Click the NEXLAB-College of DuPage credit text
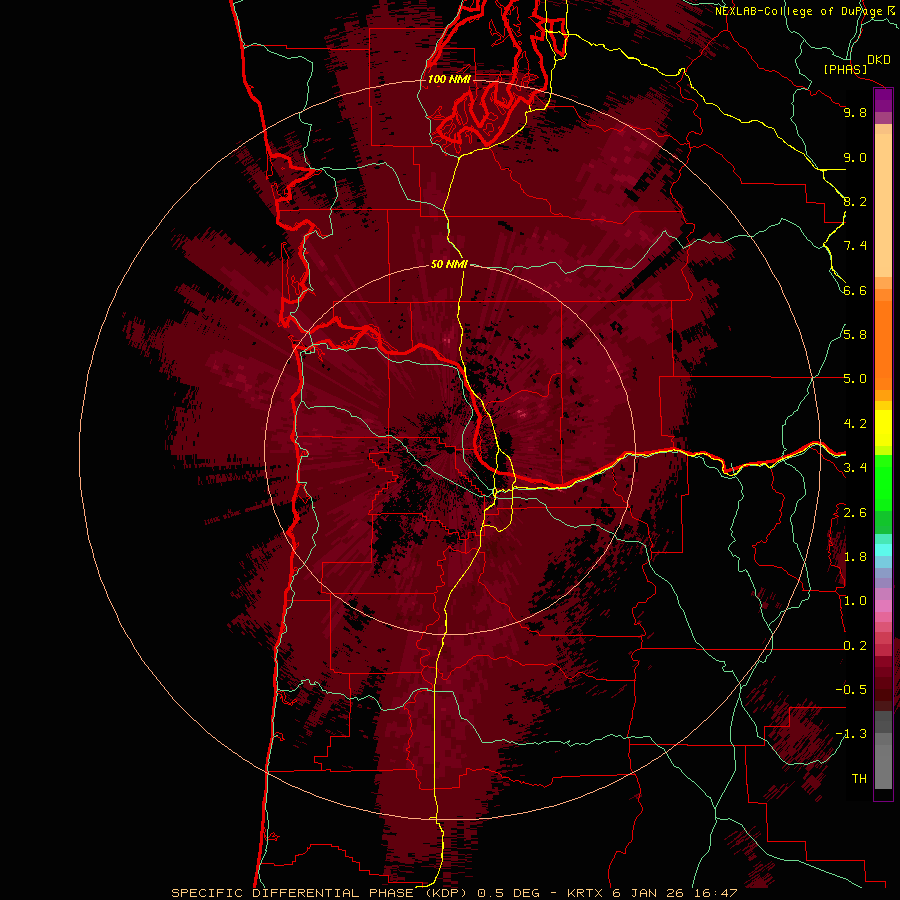 pyautogui.click(x=800, y=11)
